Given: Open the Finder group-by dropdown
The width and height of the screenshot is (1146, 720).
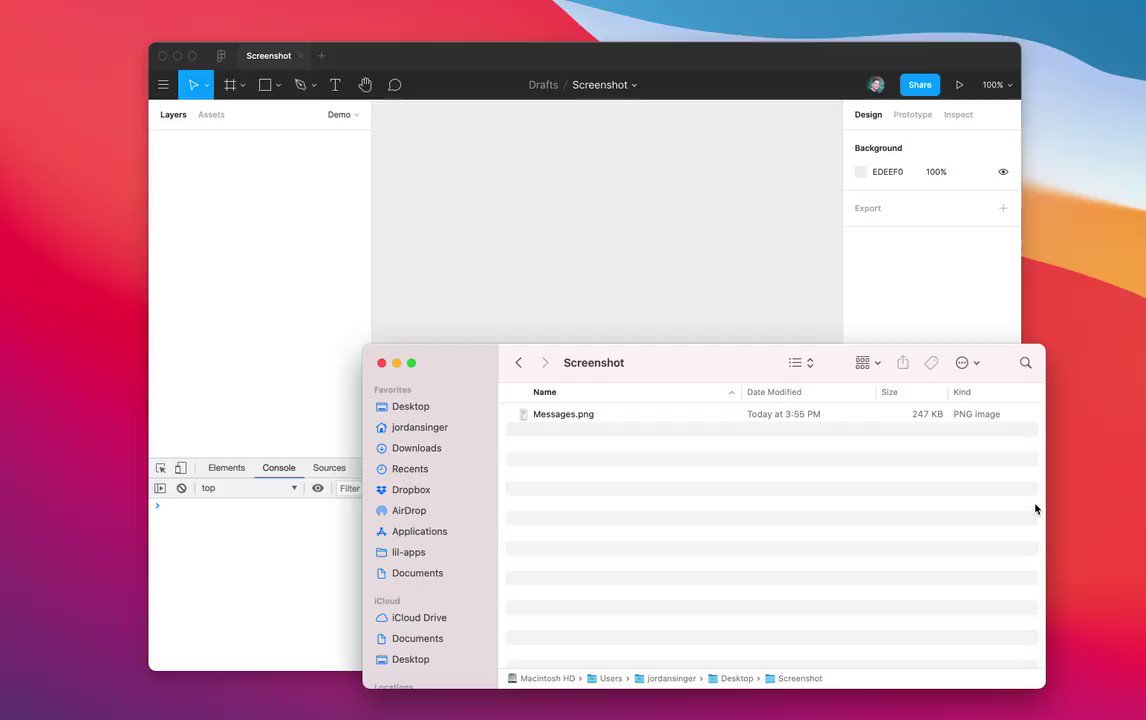Looking at the screenshot, I should click(x=868, y=363).
